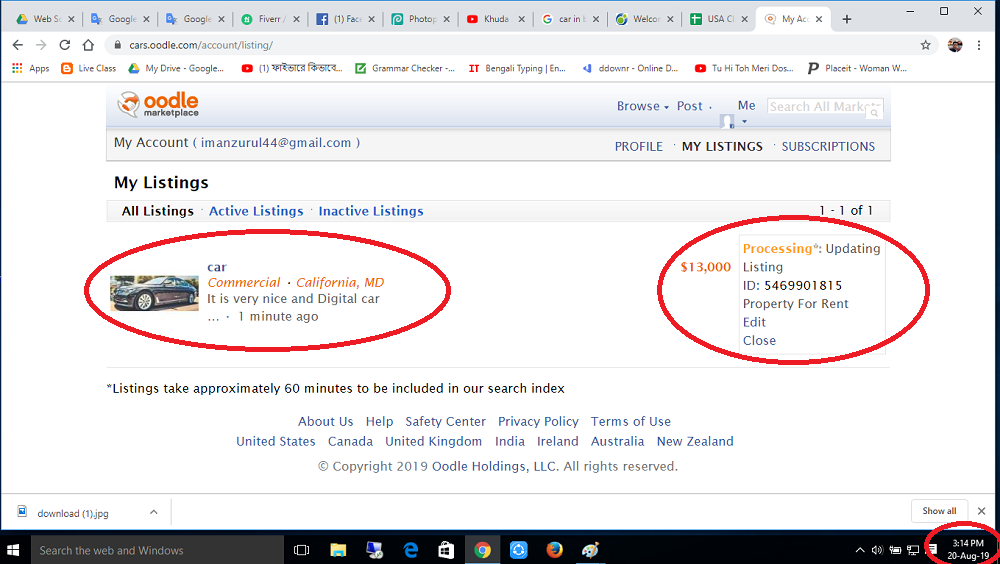
Task: Open the browser home page icon
Action: [x=88, y=45]
